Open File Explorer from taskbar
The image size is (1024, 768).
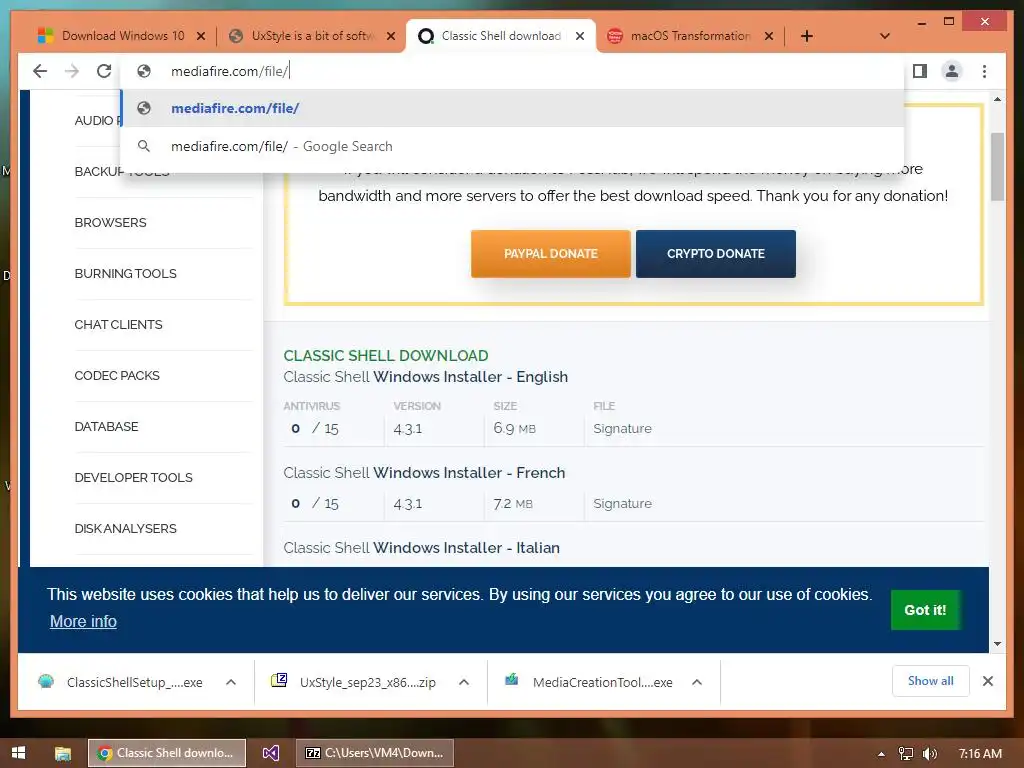(x=63, y=753)
